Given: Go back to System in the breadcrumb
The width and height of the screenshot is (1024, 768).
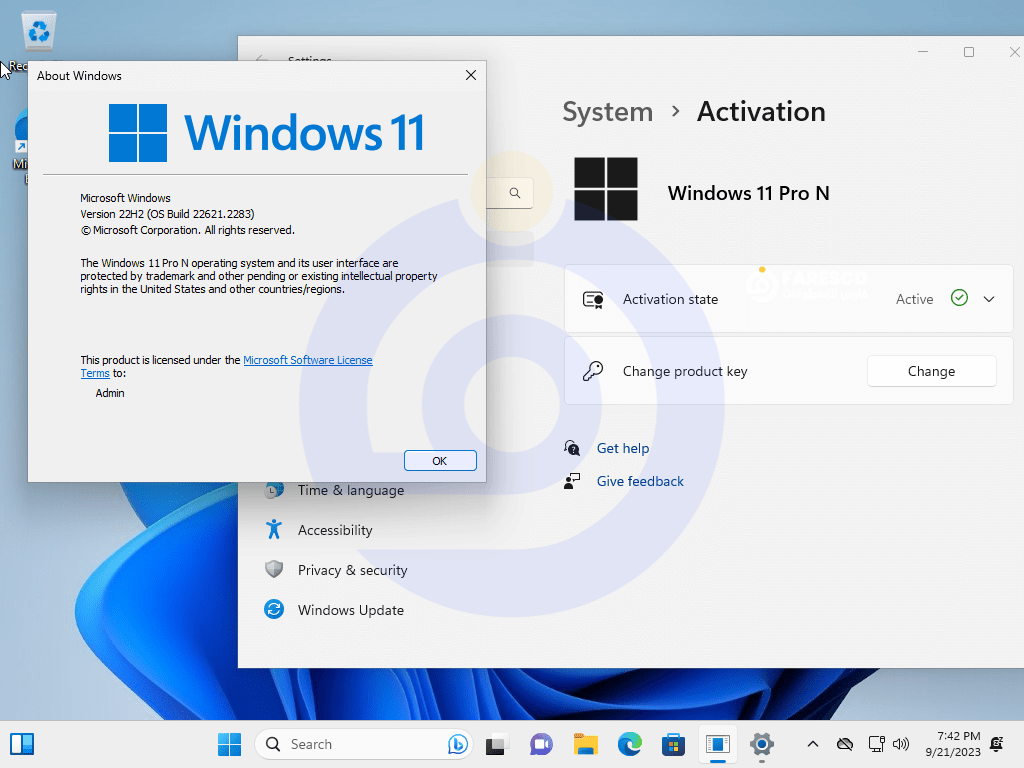Looking at the screenshot, I should pos(607,112).
